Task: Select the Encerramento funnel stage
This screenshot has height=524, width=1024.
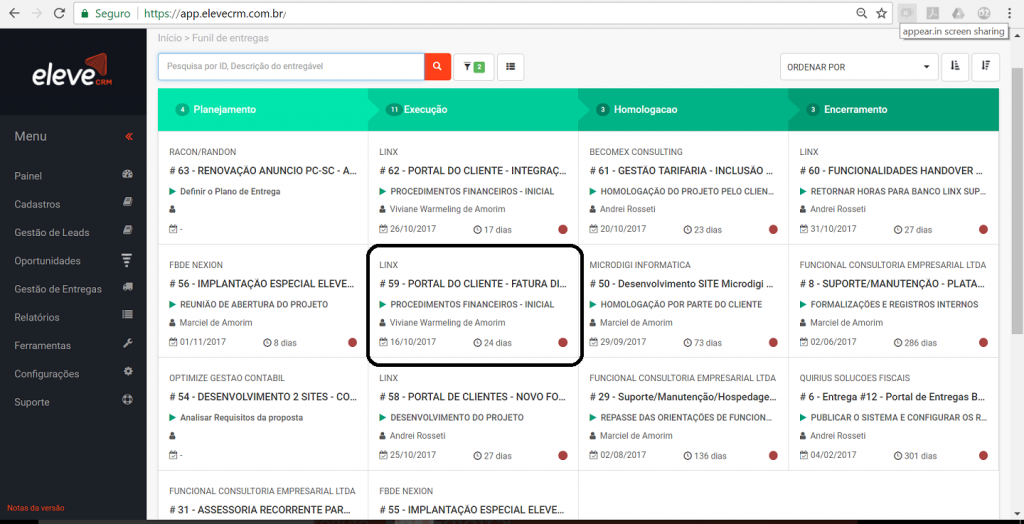Action: 893,110
